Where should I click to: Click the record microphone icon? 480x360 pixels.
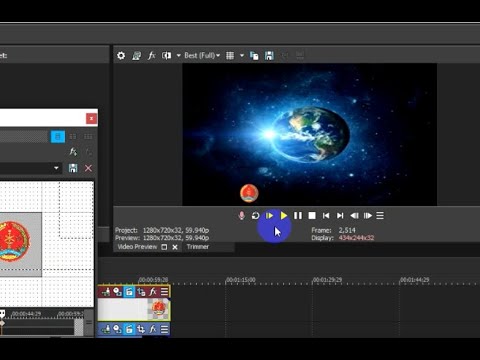[x=242, y=216]
